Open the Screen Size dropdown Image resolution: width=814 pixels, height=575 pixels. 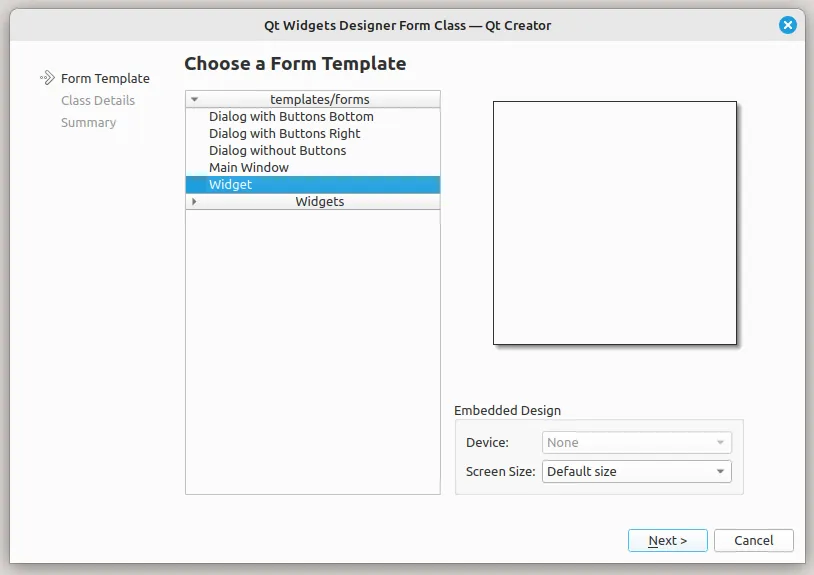[636, 472]
